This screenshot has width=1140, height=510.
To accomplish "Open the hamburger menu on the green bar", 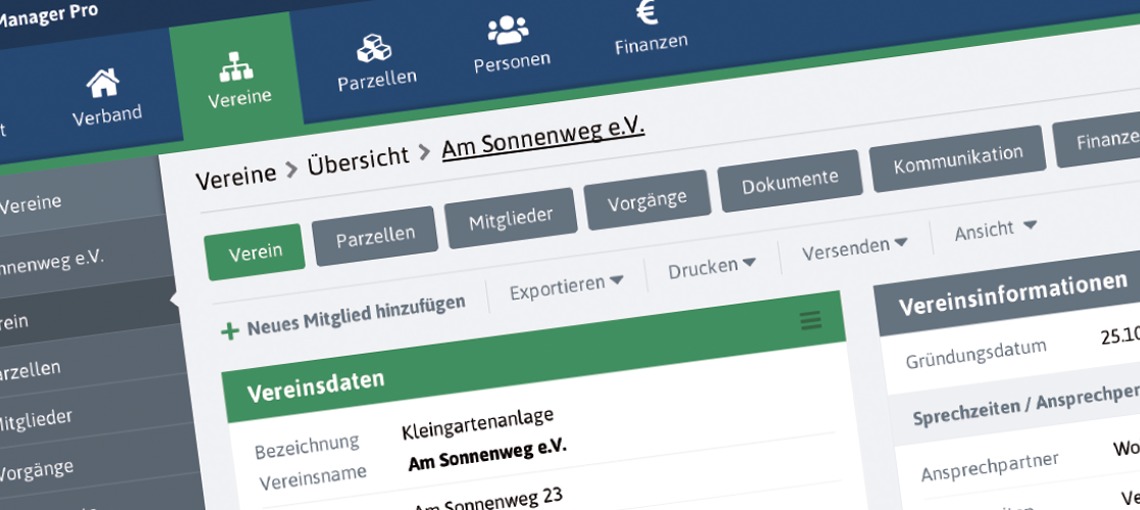I will tap(811, 320).
